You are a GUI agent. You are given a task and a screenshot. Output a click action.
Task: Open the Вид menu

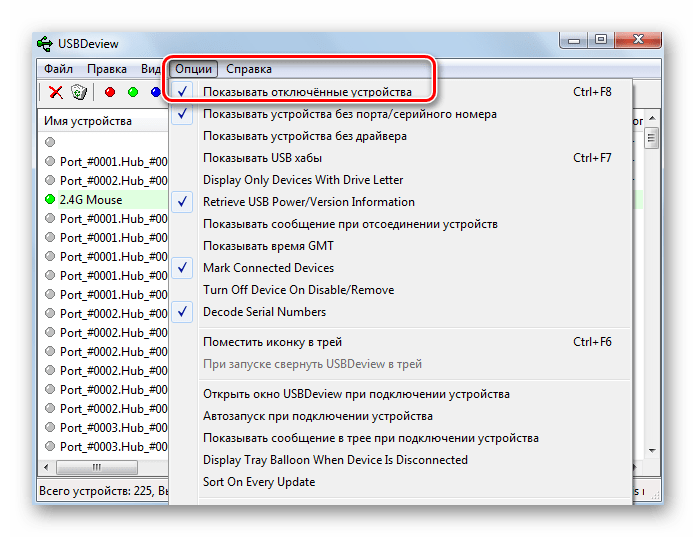pyautogui.click(x=150, y=69)
